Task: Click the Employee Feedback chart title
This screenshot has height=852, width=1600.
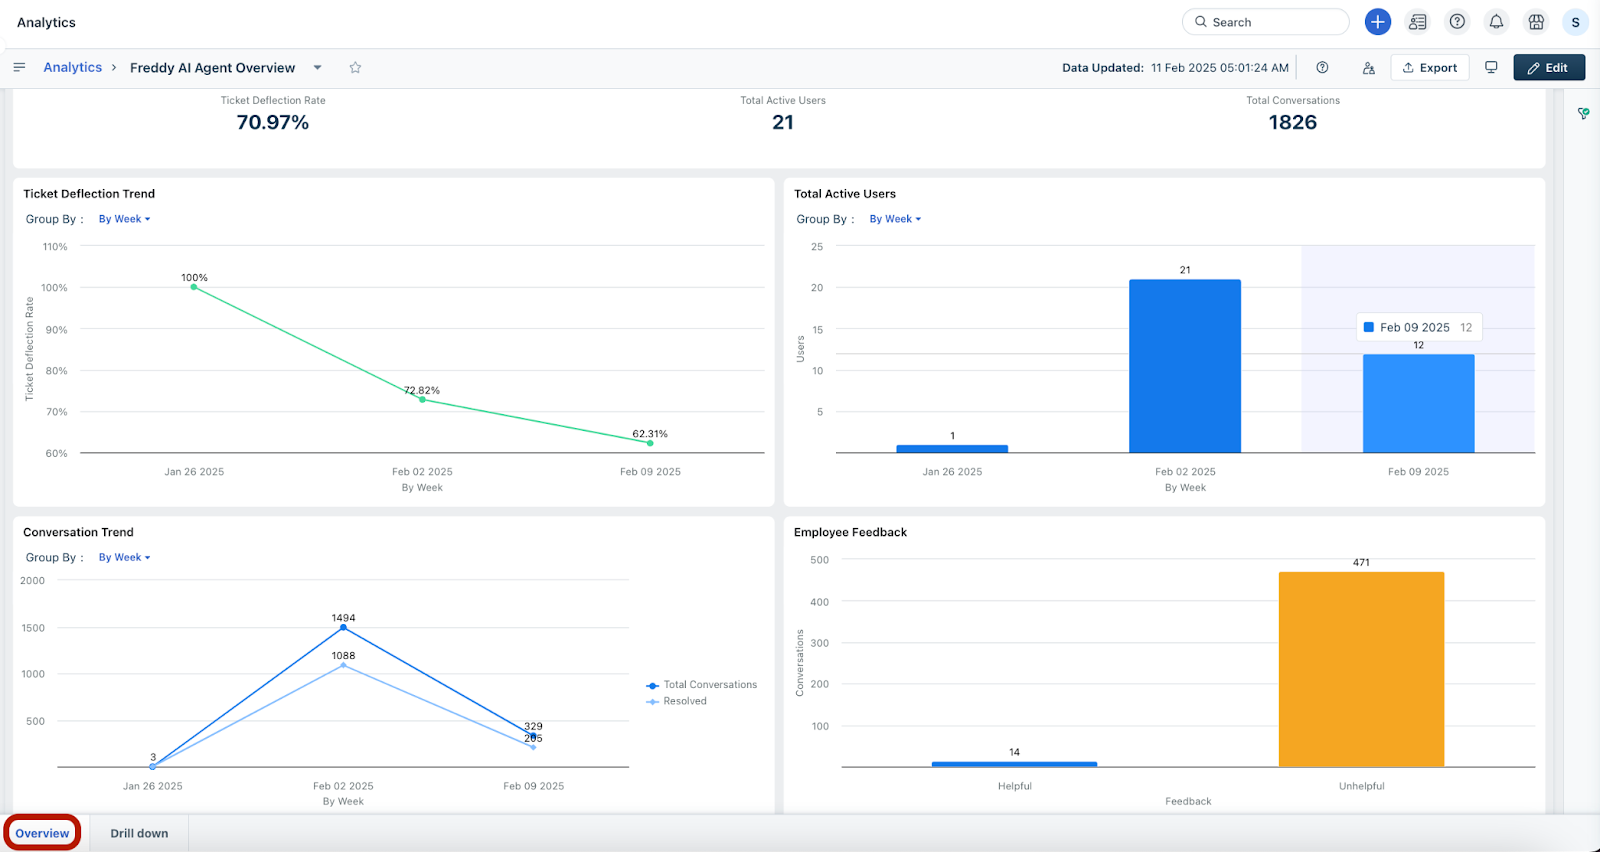Action: 850,532
